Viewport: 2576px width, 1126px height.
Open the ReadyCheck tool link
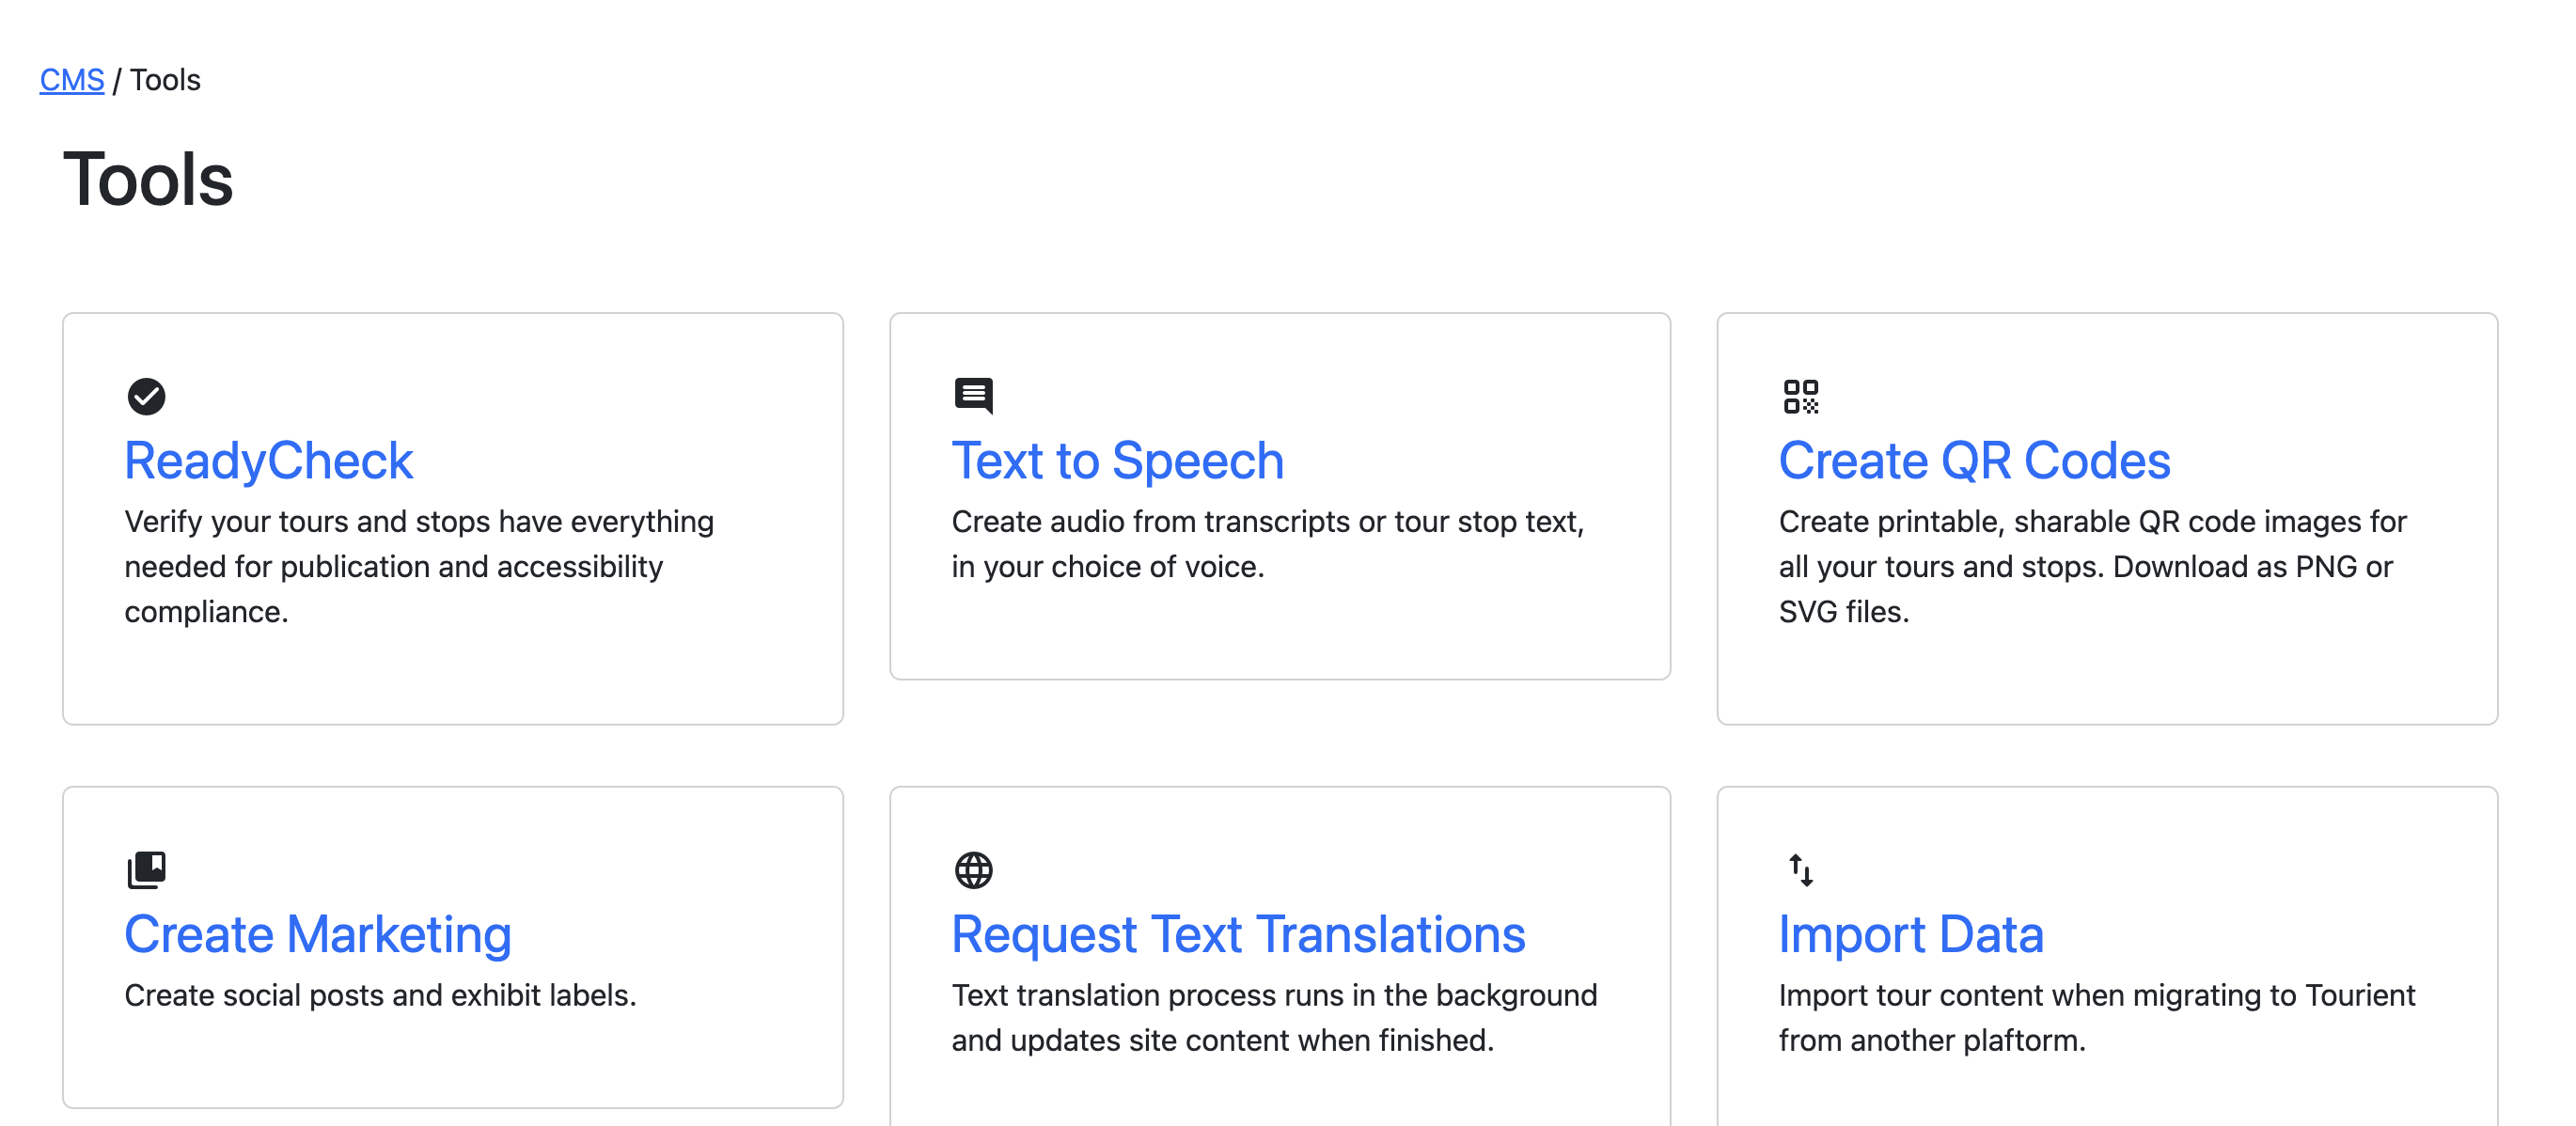pyautogui.click(x=268, y=461)
